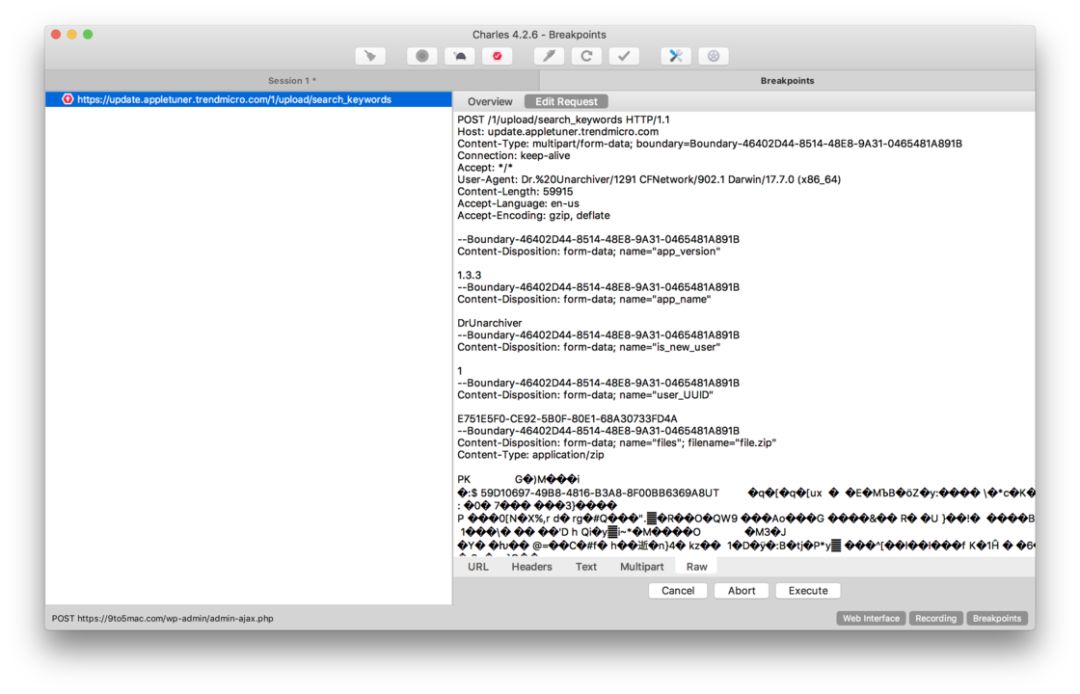Click the validate checkmark icon
The height and width of the screenshot is (694, 1080).
pyautogui.click(x=624, y=56)
